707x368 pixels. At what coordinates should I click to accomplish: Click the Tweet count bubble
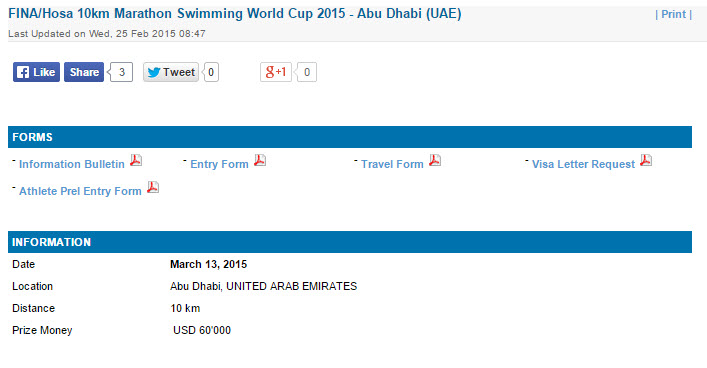click(211, 72)
